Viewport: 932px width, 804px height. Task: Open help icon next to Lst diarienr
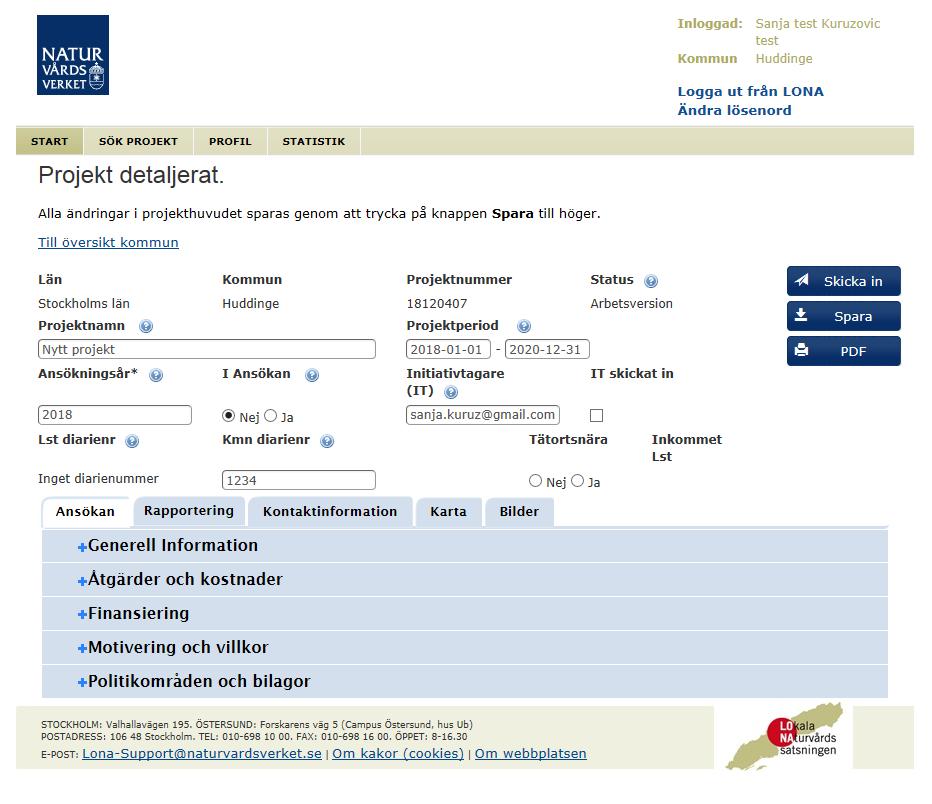(132, 441)
